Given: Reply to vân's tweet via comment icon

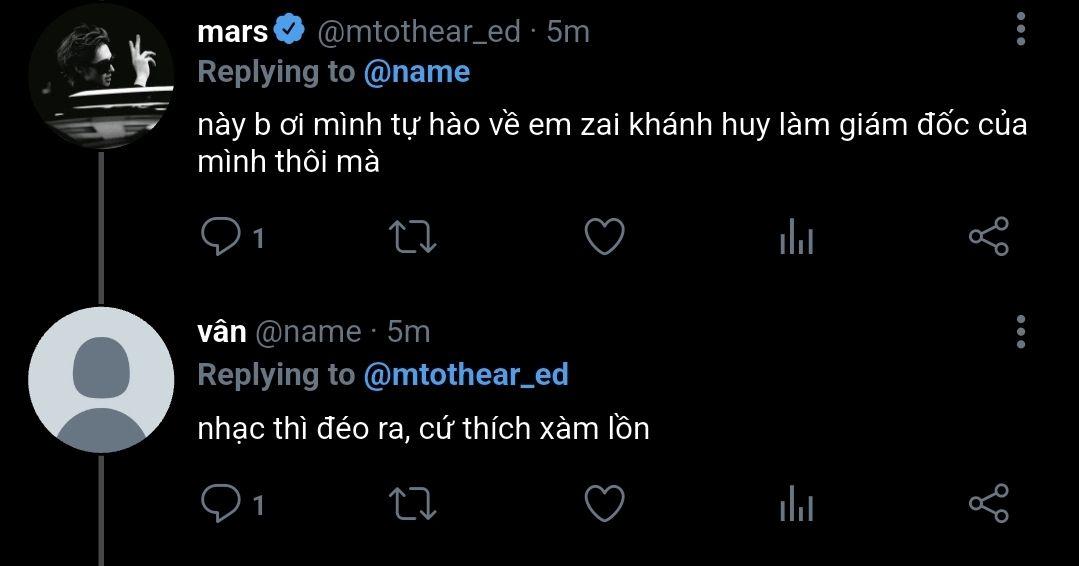Looking at the screenshot, I should [220, 503].
